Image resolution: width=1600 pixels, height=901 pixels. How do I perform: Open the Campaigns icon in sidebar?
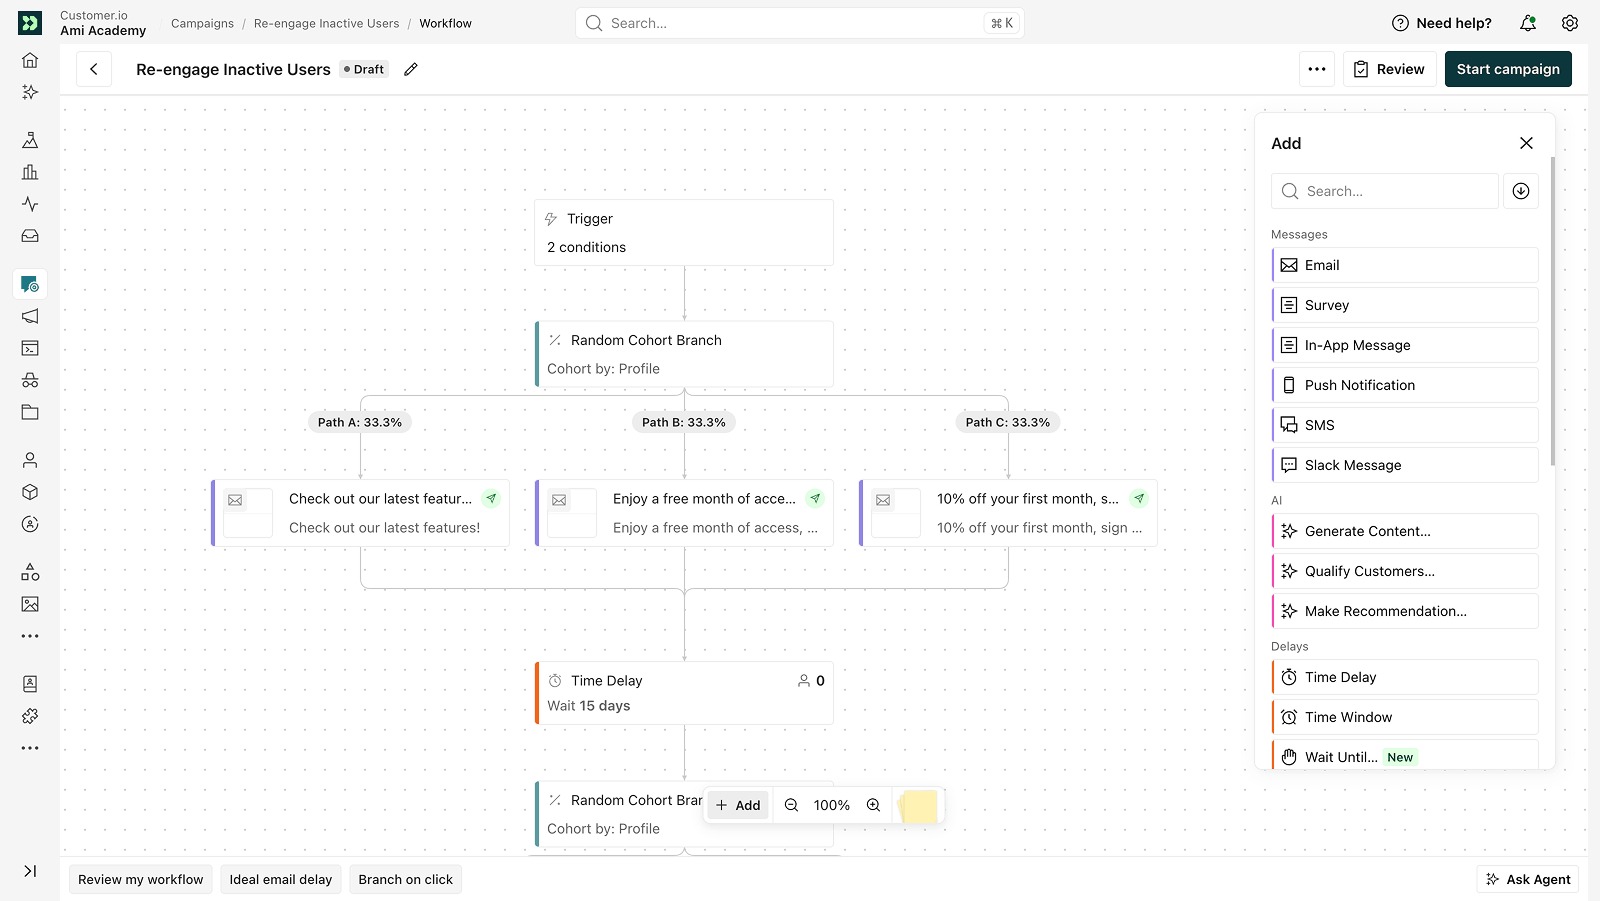[30, 284]
